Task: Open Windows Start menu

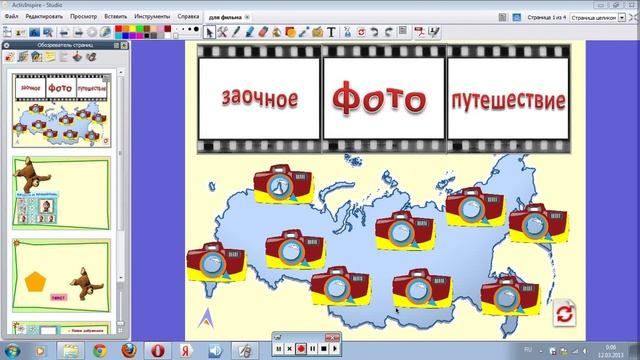Action: (12, 351)
